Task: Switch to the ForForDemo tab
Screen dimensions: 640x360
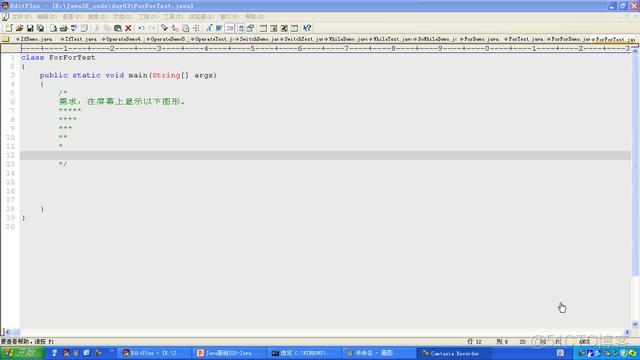Action: tap(569, 39)
